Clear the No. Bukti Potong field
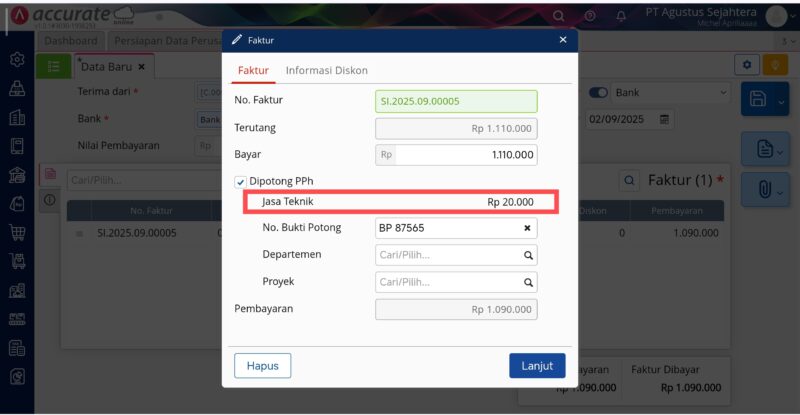This screenshot has width=800, height=415. (527, 228)
